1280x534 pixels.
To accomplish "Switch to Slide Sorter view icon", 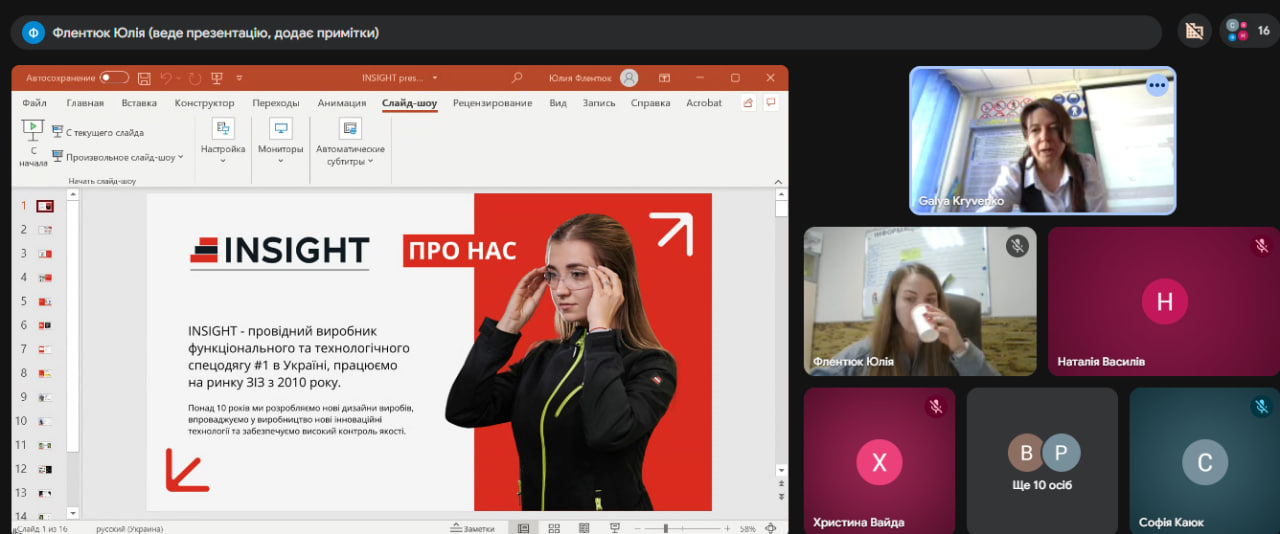I will click(x=554, y=528).
